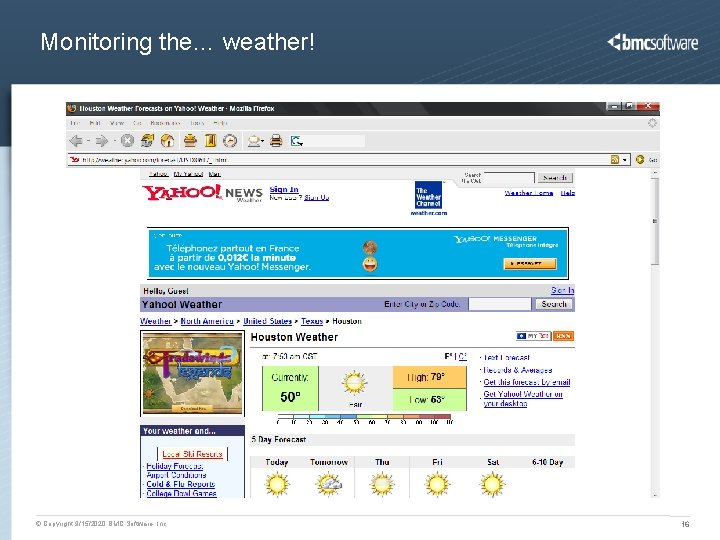Click Today's sunny forecast icon
The height and width of the screenshot is (540, 720).
[x=277, y=484]
